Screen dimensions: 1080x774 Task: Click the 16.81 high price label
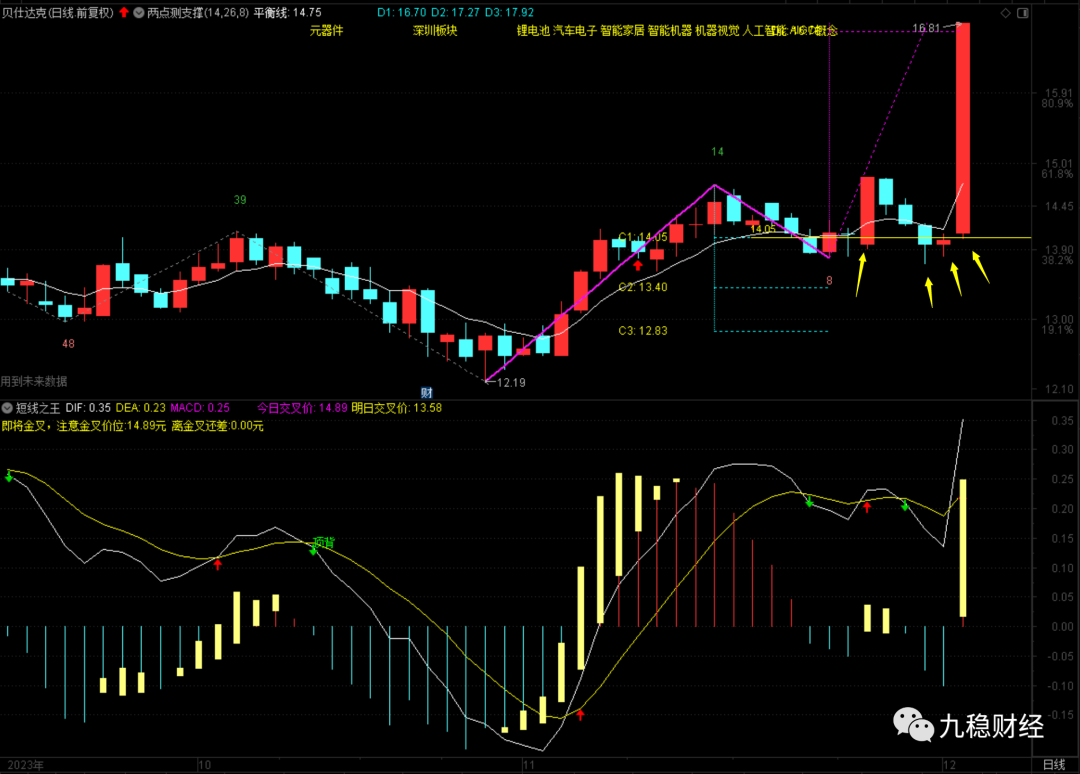[x=927, y=28]
